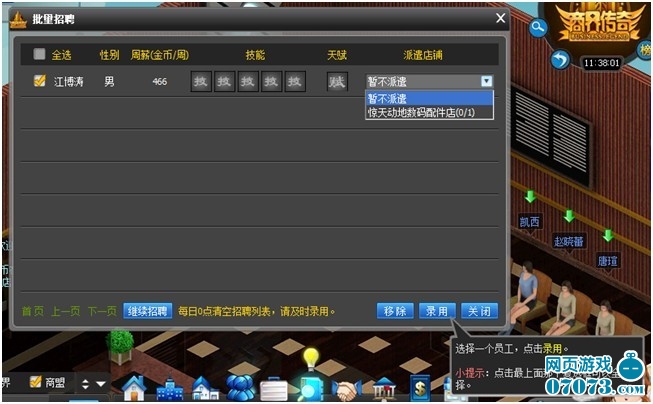
Task: Click the 赋 talent box for 江博涛
Action: click(338, 82)
